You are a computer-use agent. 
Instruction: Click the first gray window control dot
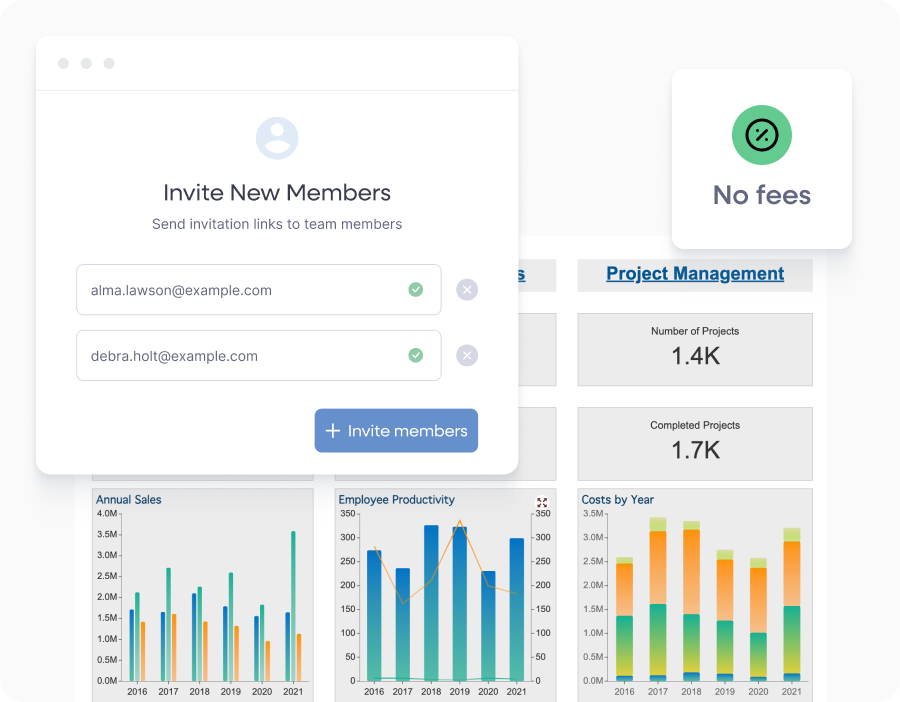click(63, 63)
